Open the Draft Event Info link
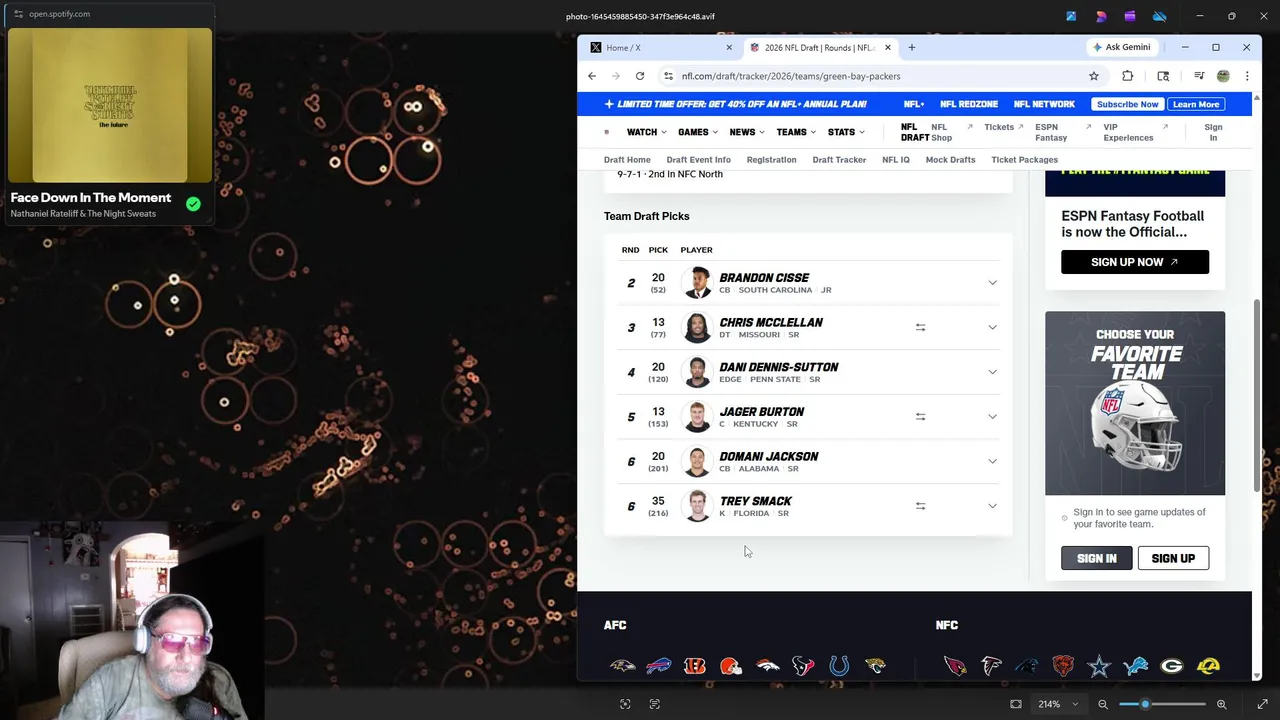Image resolution: width=1280 pixels, height=720 pixels. click(x=698, y=160)
